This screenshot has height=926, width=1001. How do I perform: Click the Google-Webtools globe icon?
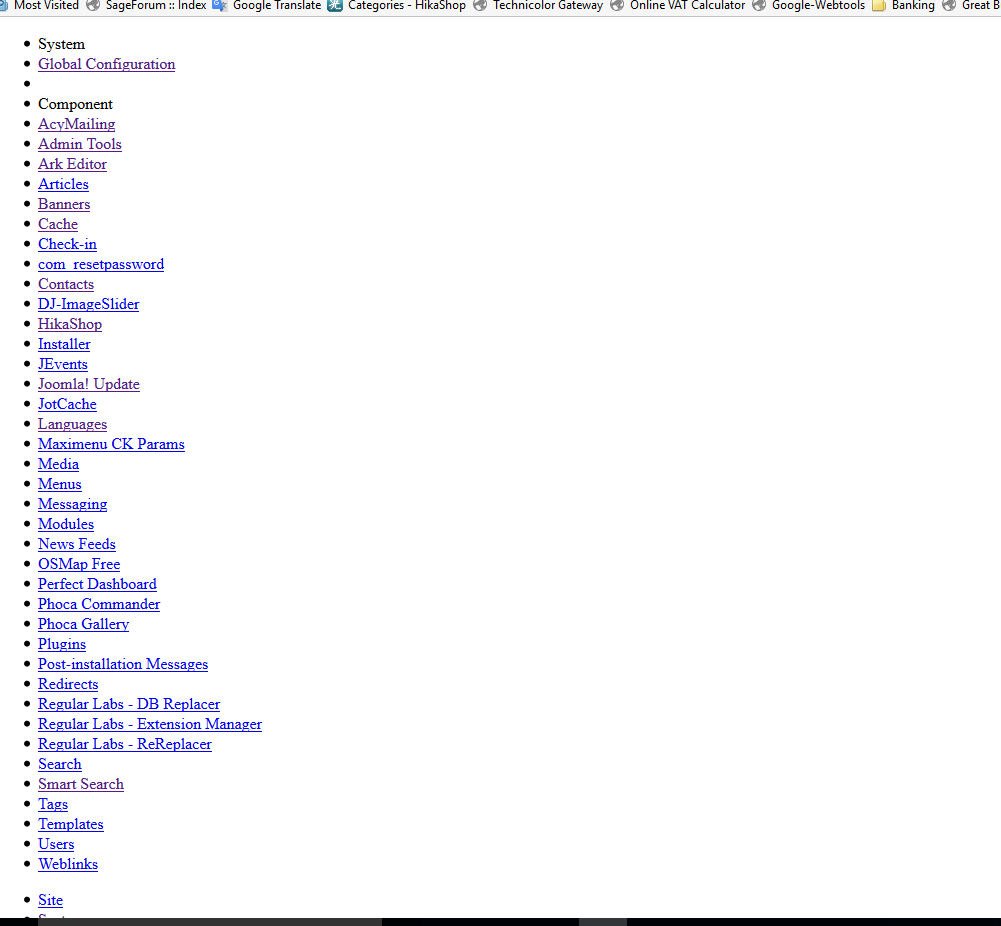pos(759,5)
